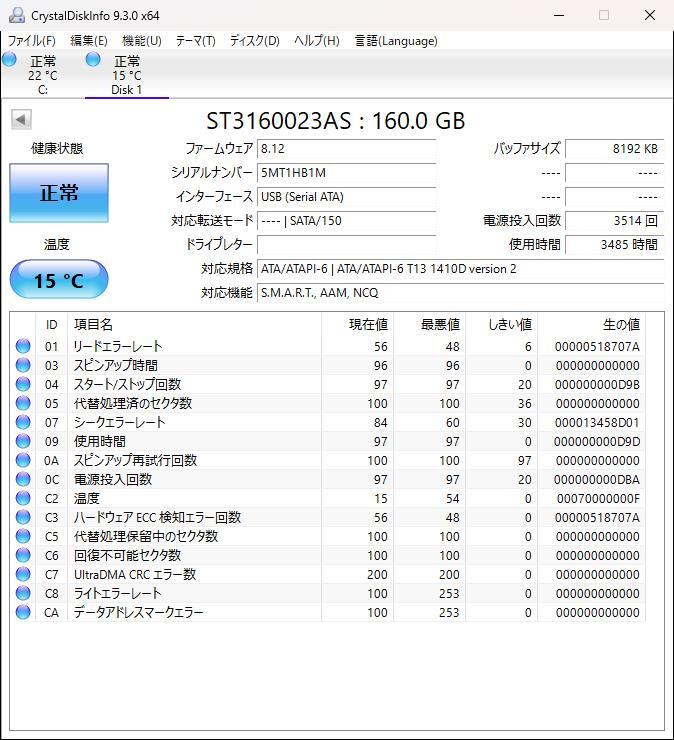
Task: Open the 編集(E) menu
Action: click(89, 41)
